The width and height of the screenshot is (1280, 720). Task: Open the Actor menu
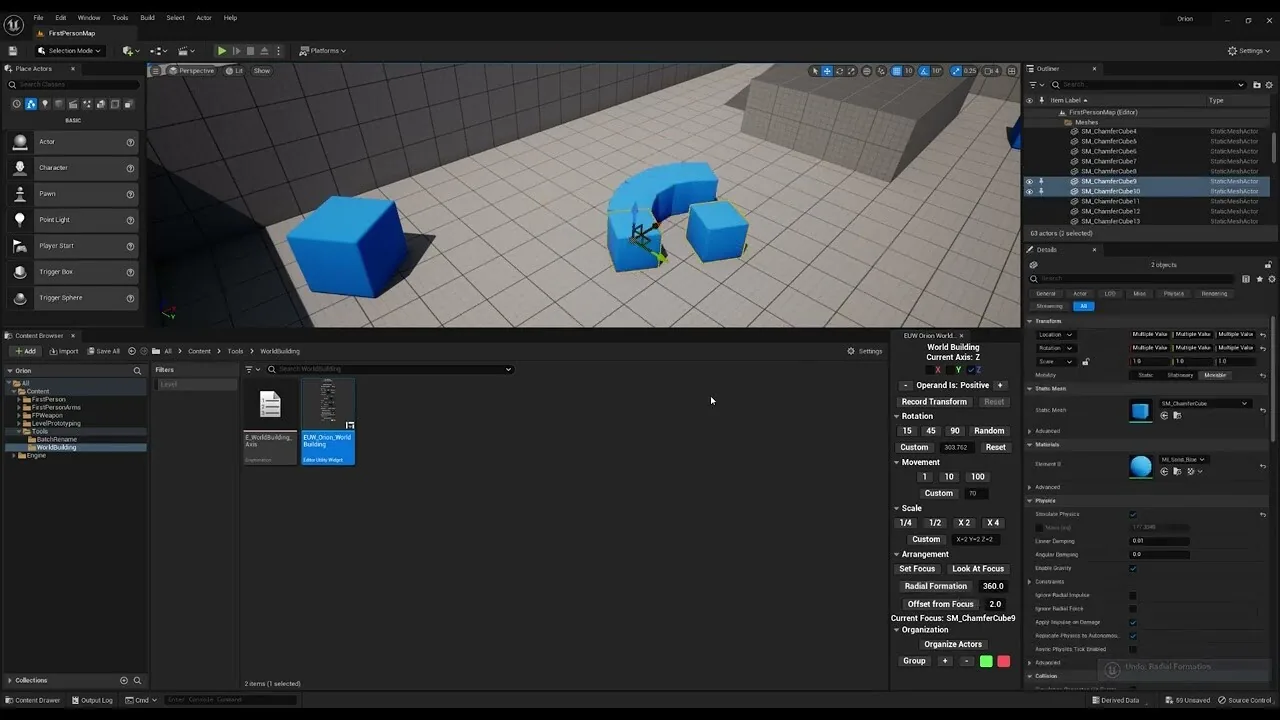(x=204, y=18)
